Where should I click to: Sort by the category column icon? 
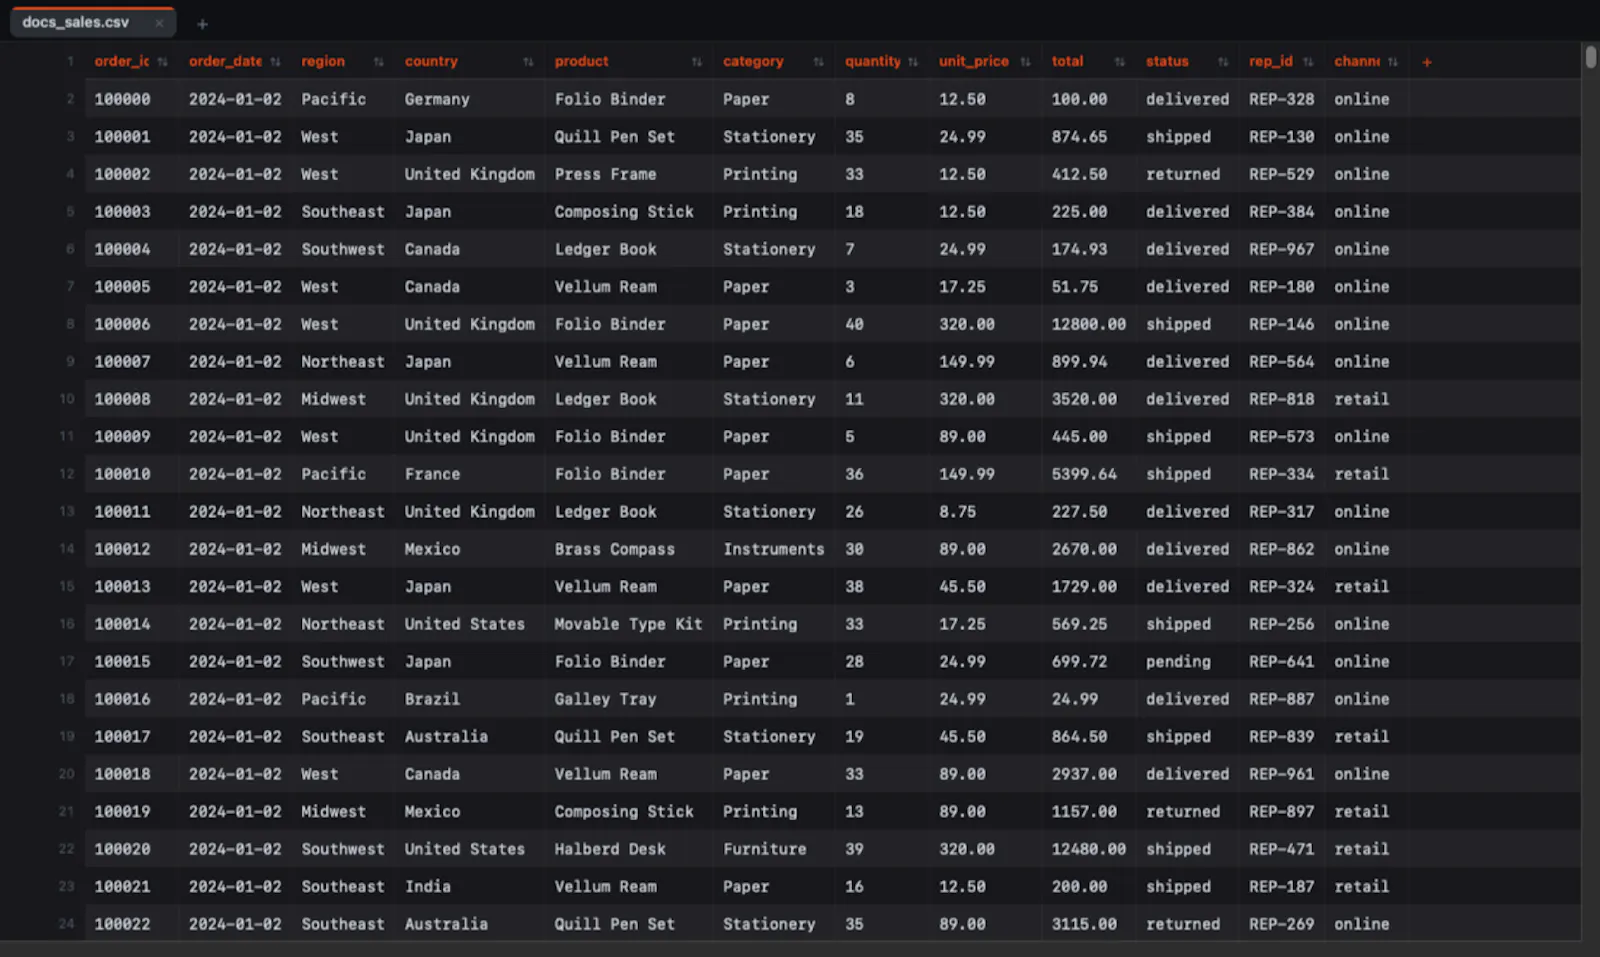[x=818, y=62]
